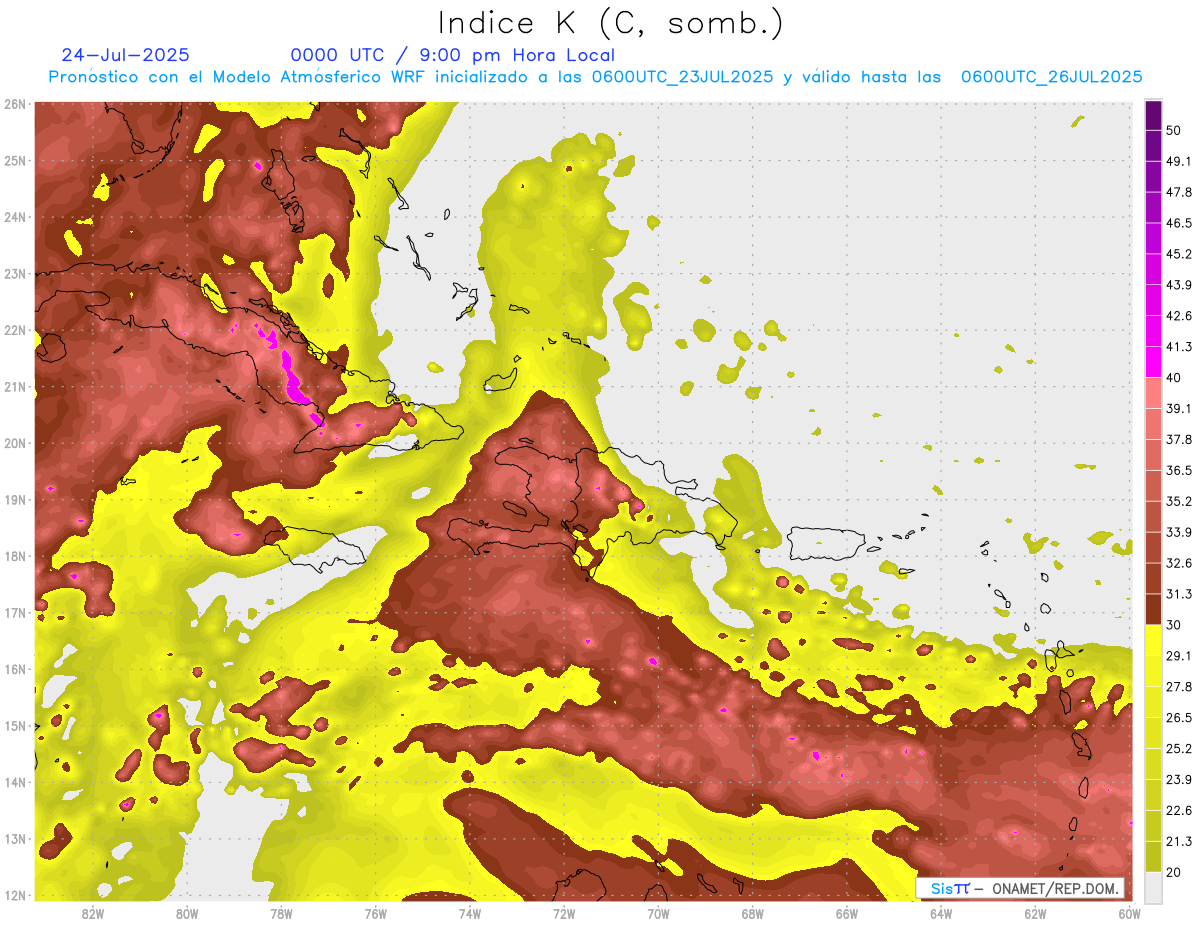Click the latitude label "22N"
The height and width of the screenshot is (927, 1200).
[x=15, y=330]
